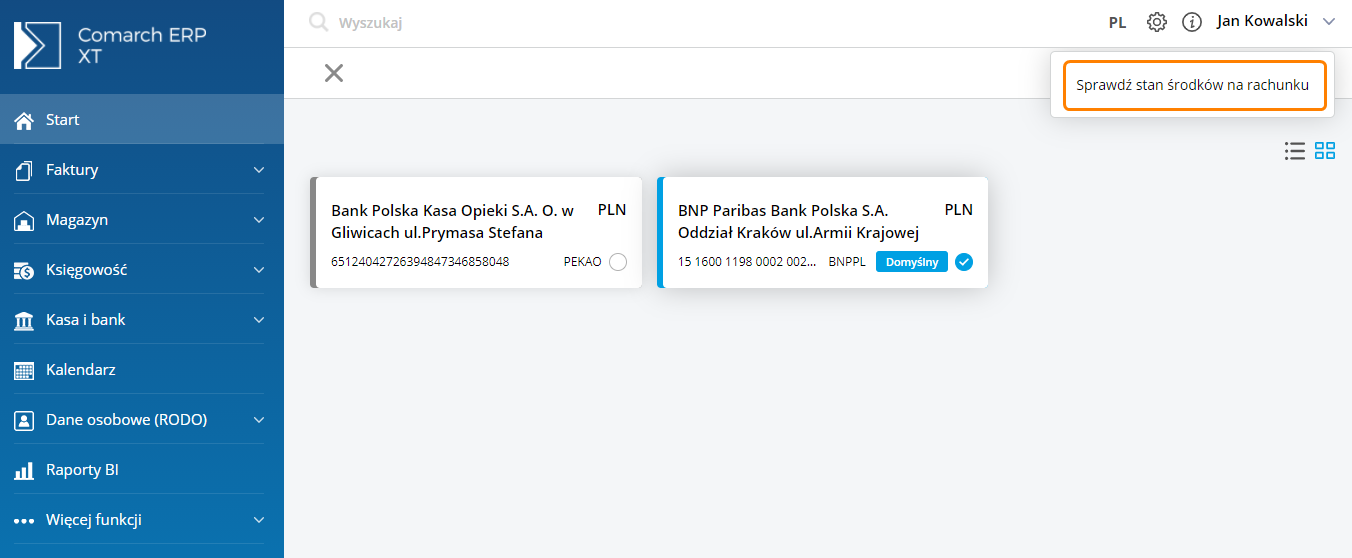Image resolution: width=1352 pixels, height=558 pixels.
Task: Click Sprawdź stan środków na rachunku
Action: [1192, 85]
